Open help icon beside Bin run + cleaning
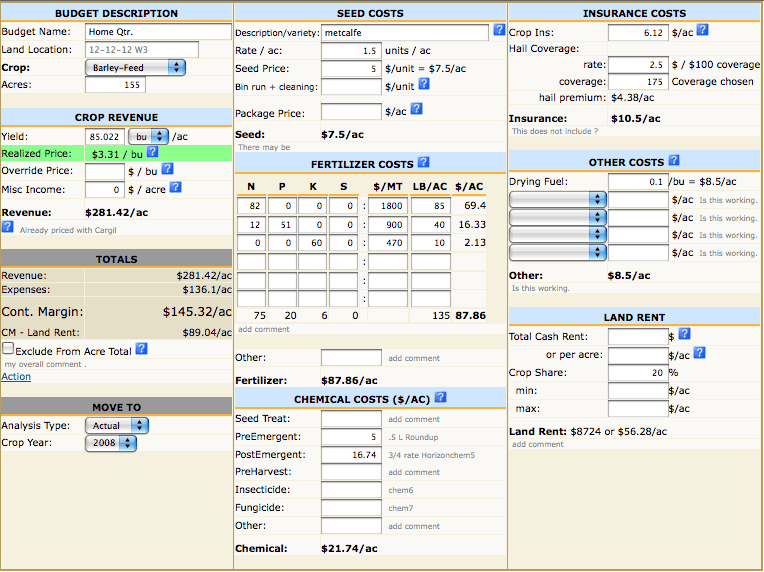This screenshot has height=572, width=764. [424, 84]
